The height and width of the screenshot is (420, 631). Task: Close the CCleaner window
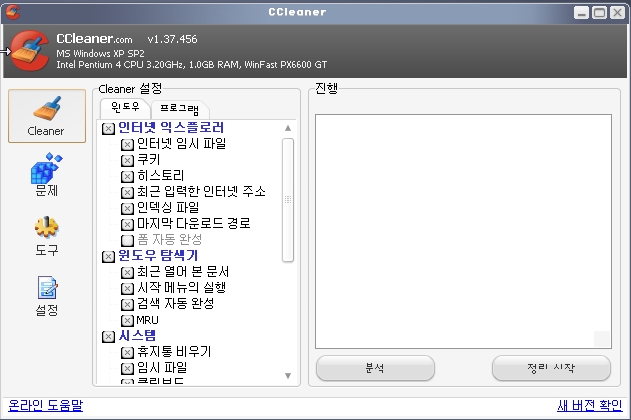[x=617, y=12]
